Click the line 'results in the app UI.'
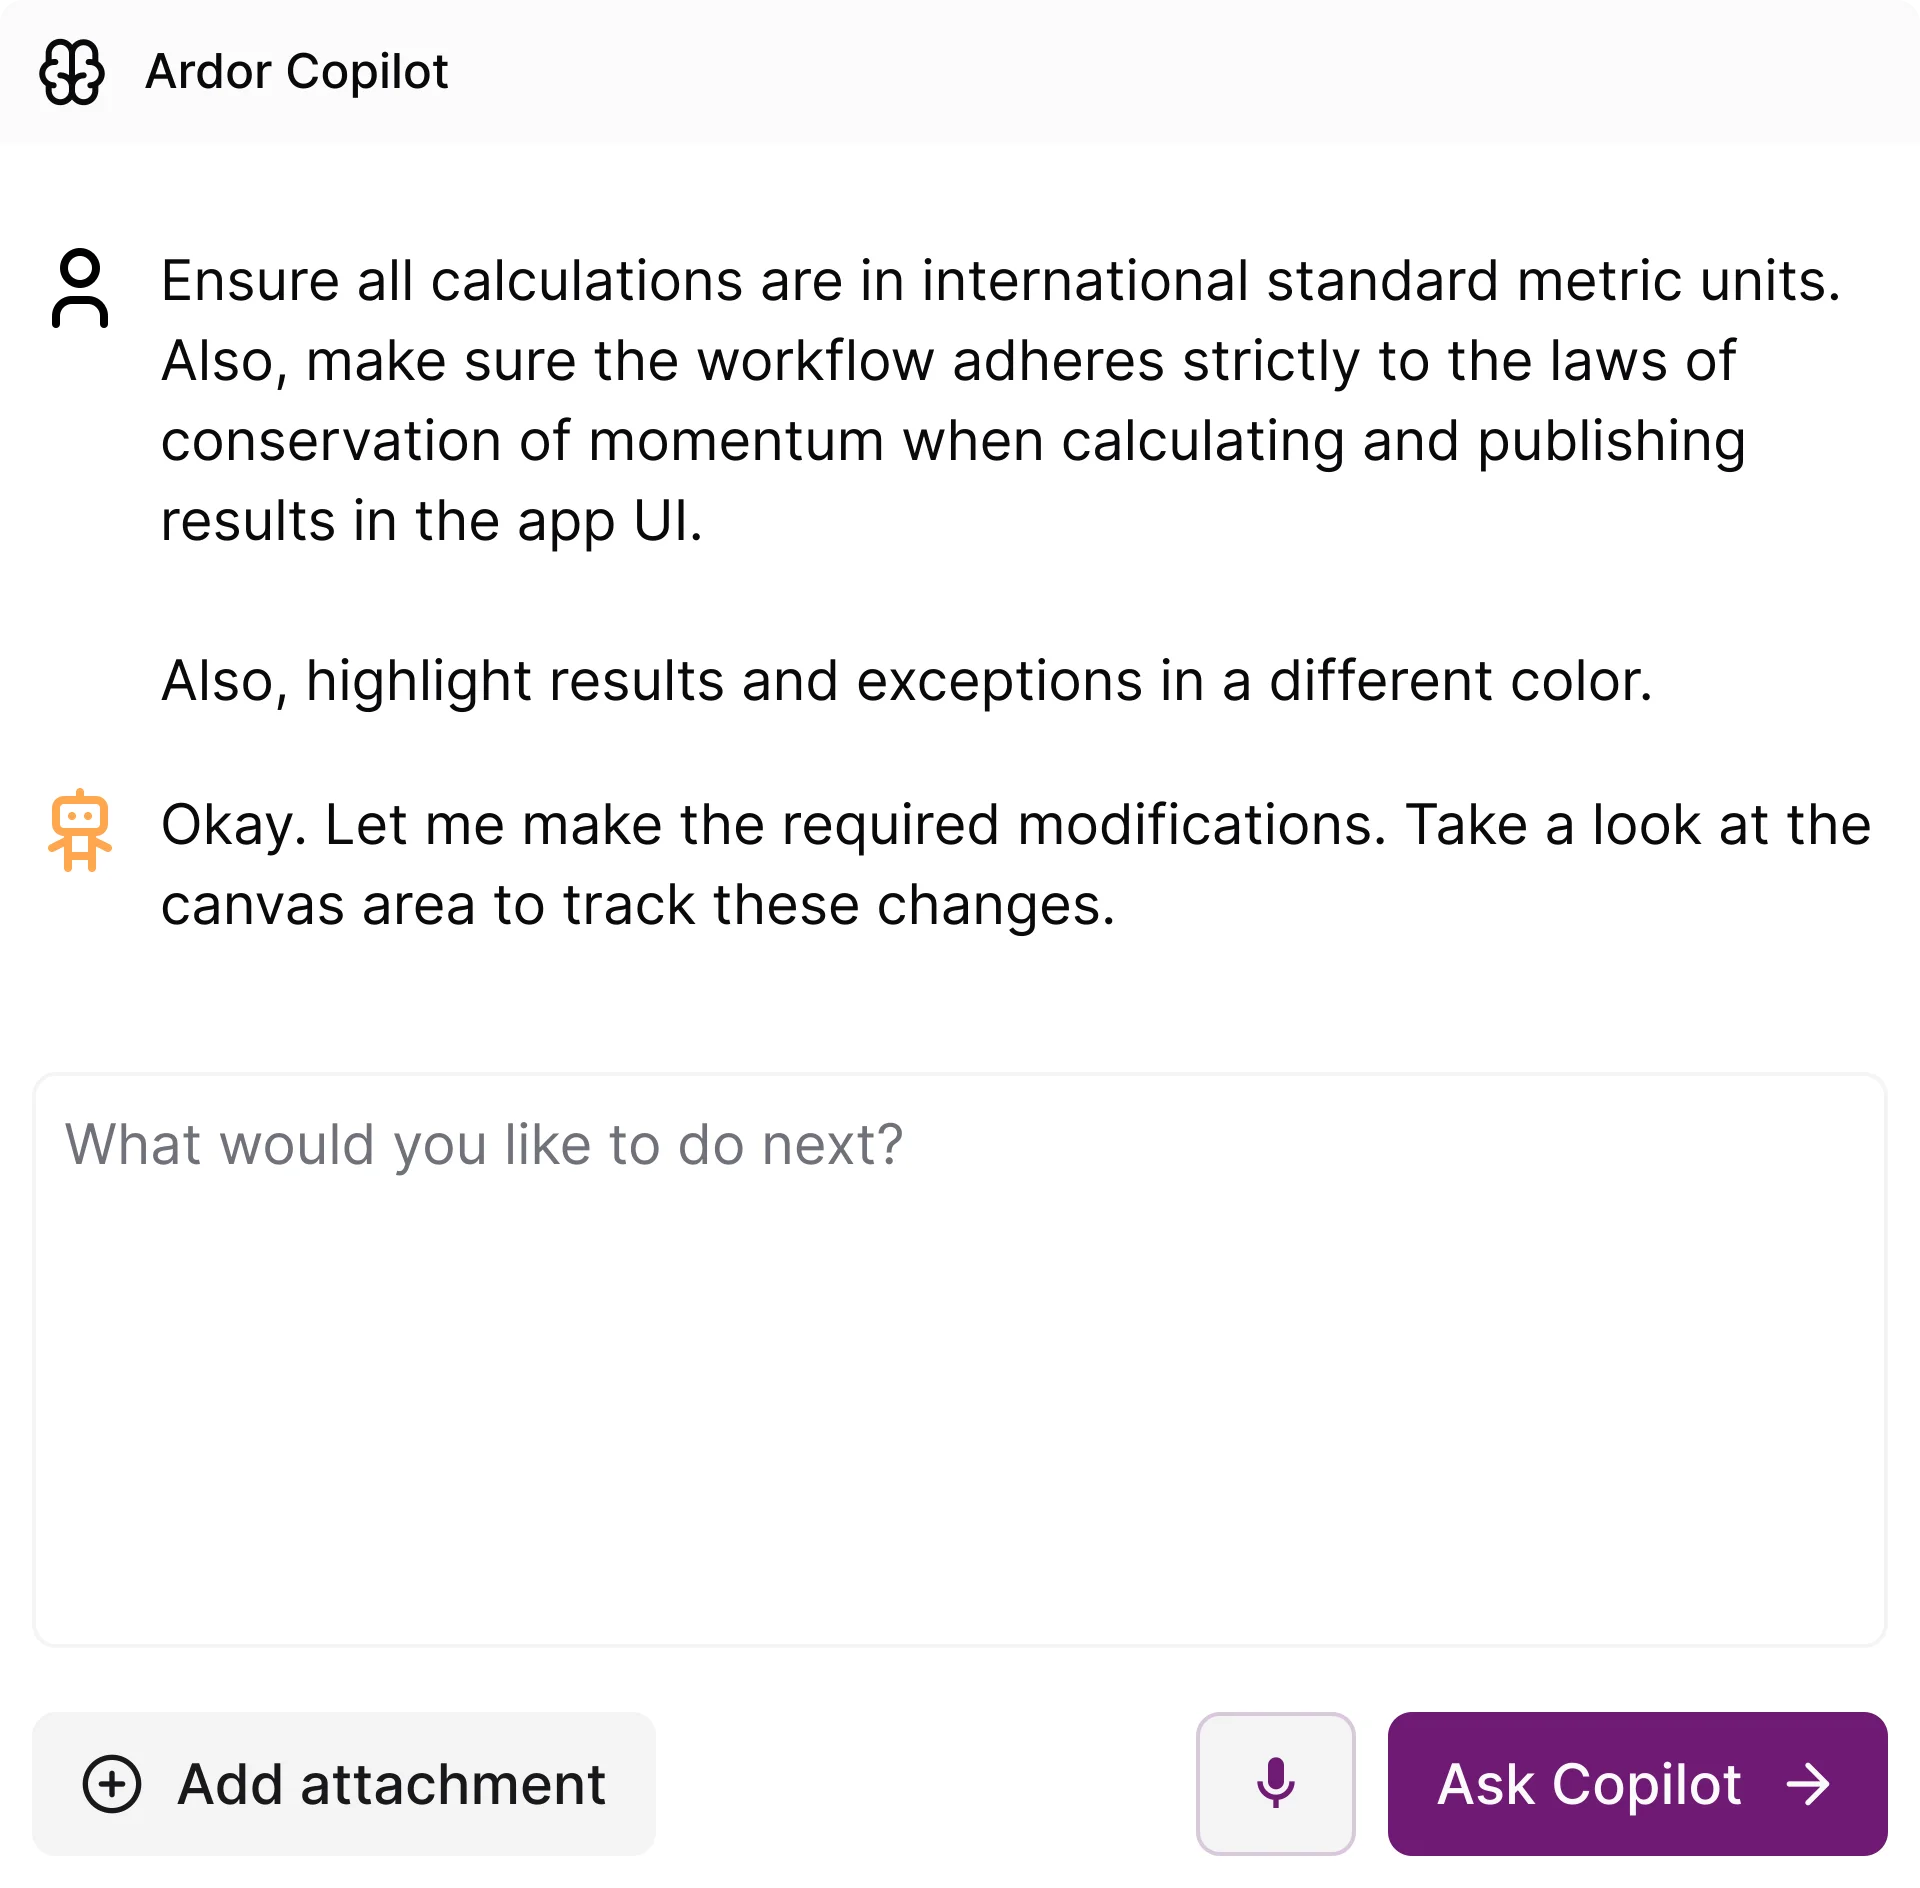The width and height of the screenshot is (1920, 1888). pyautogui.click(x=432, y=521)
